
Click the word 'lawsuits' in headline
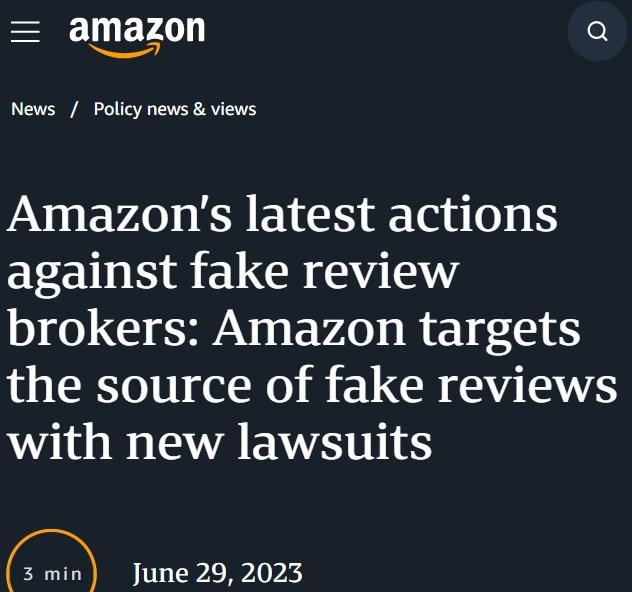coord(335,441)
